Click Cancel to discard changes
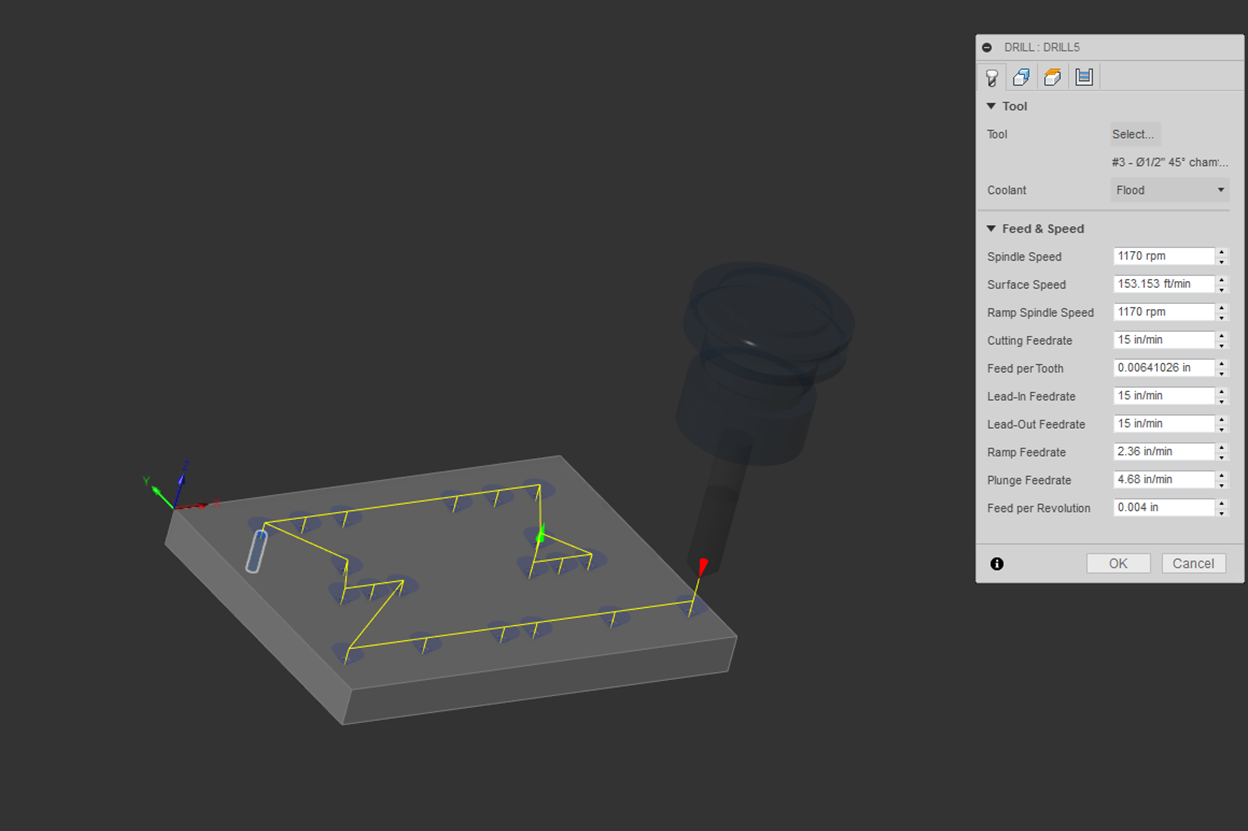This screenshot has width=1248, height=831. (1193, 564)
